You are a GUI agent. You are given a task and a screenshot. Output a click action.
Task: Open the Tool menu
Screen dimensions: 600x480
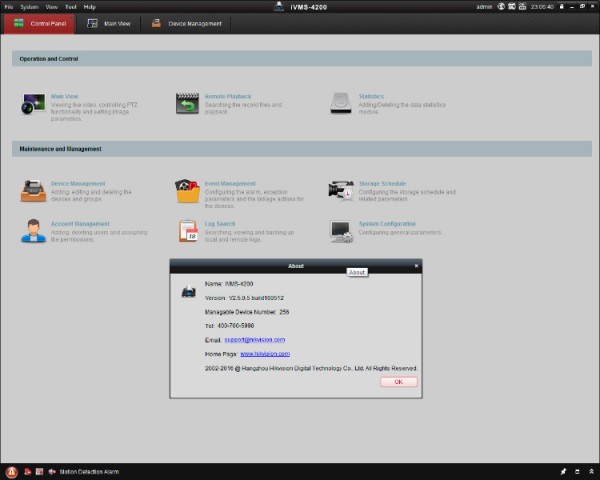click(71, 7)
